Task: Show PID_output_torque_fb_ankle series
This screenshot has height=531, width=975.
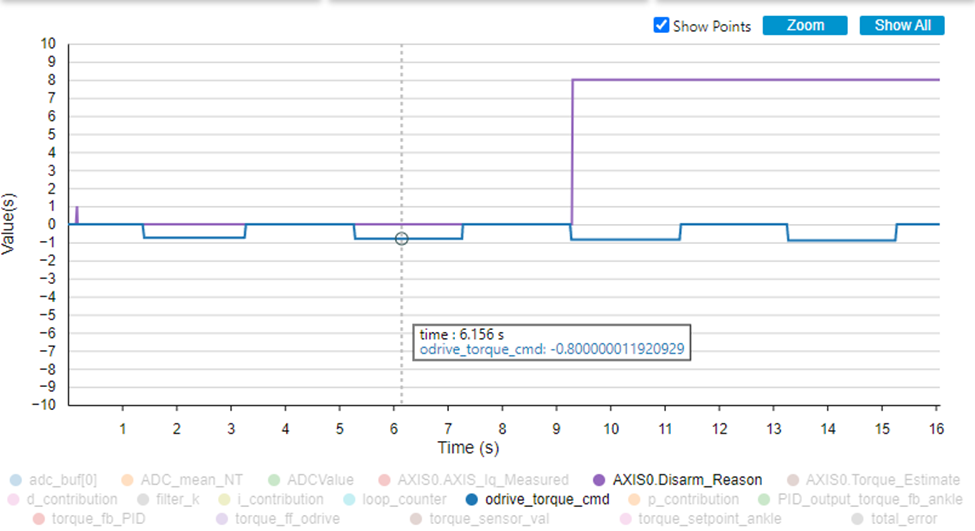Action: (x=859, y=499)
